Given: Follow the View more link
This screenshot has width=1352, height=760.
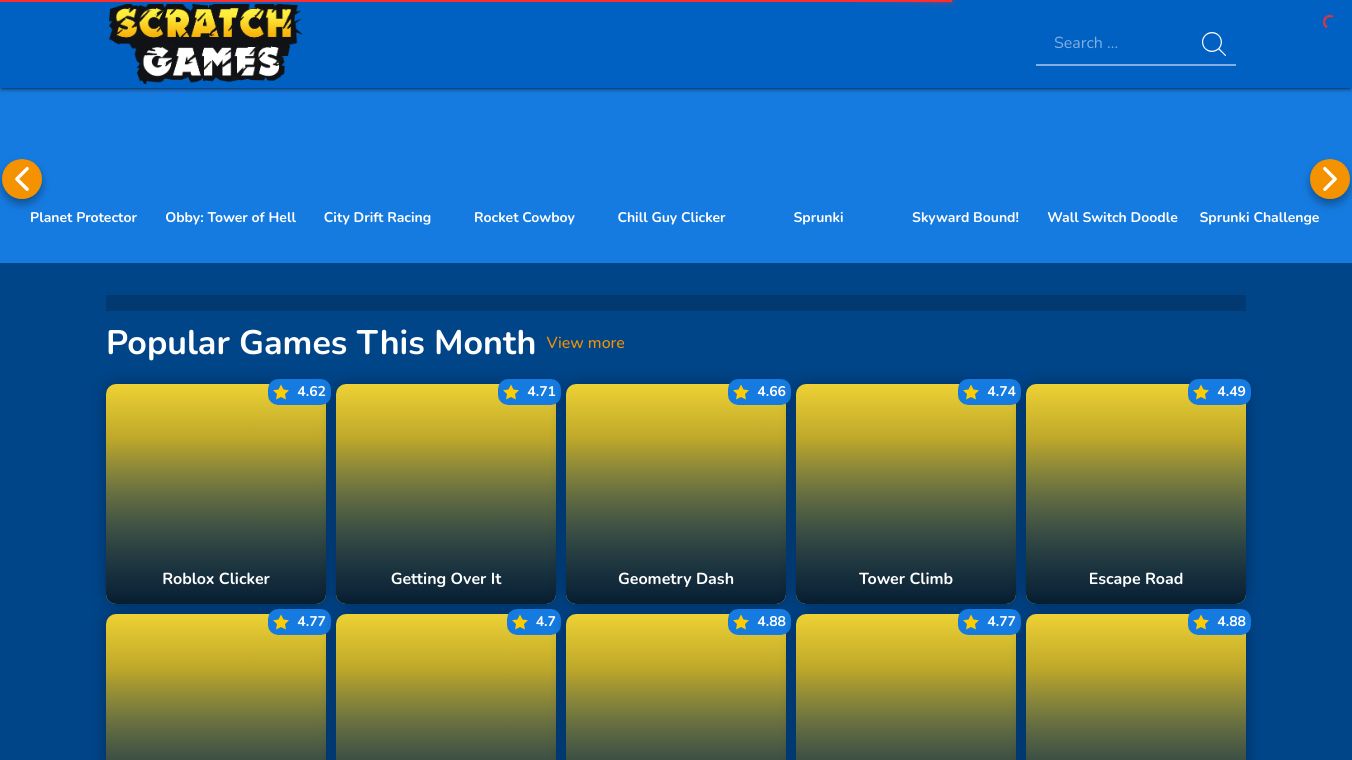Looking at the screenshot, I should coord(585,343).
